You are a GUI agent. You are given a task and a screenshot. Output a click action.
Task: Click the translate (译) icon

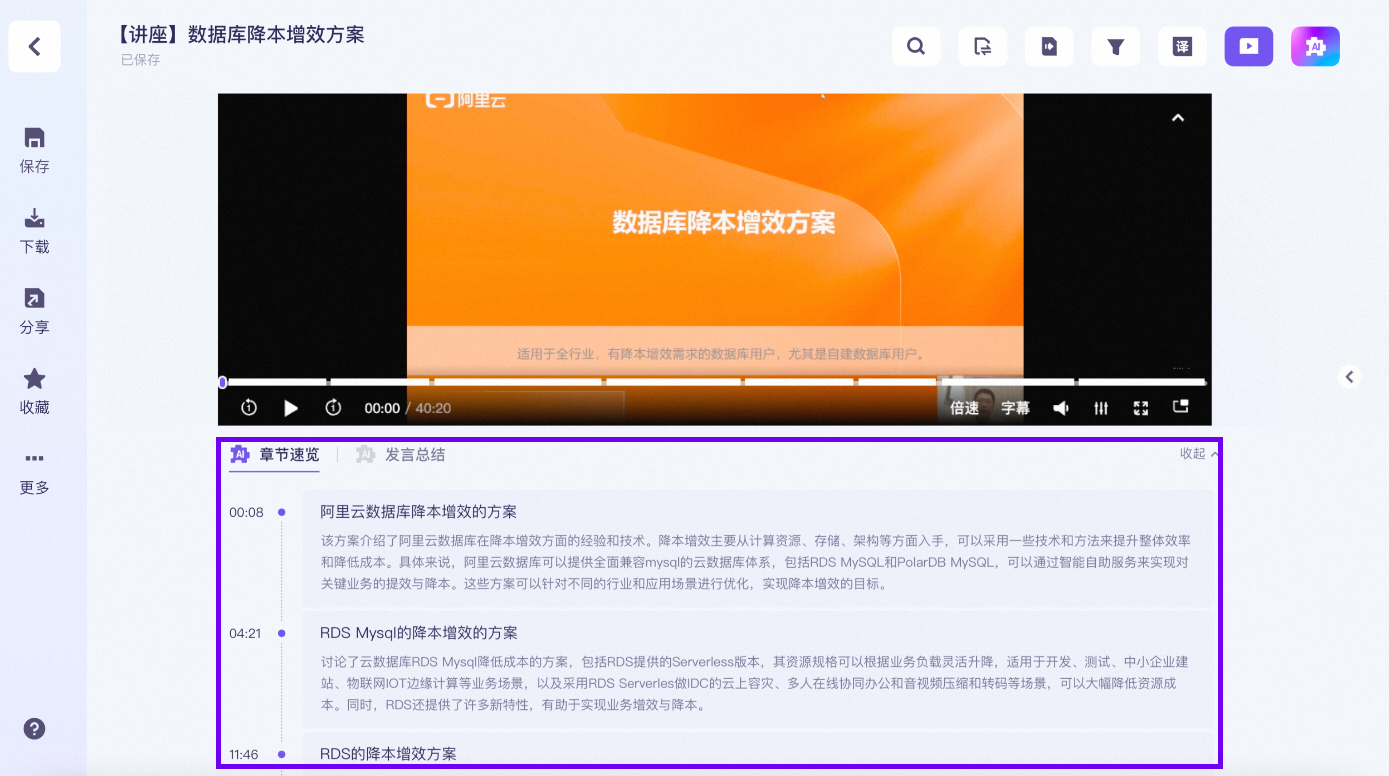[x=1182, y=46]
